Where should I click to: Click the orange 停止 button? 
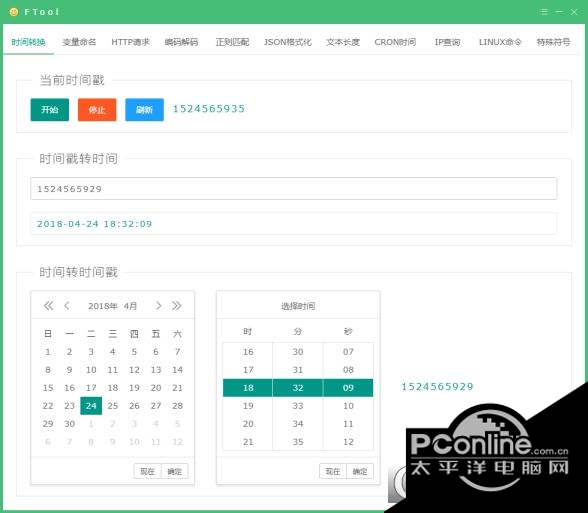[97, 110]
